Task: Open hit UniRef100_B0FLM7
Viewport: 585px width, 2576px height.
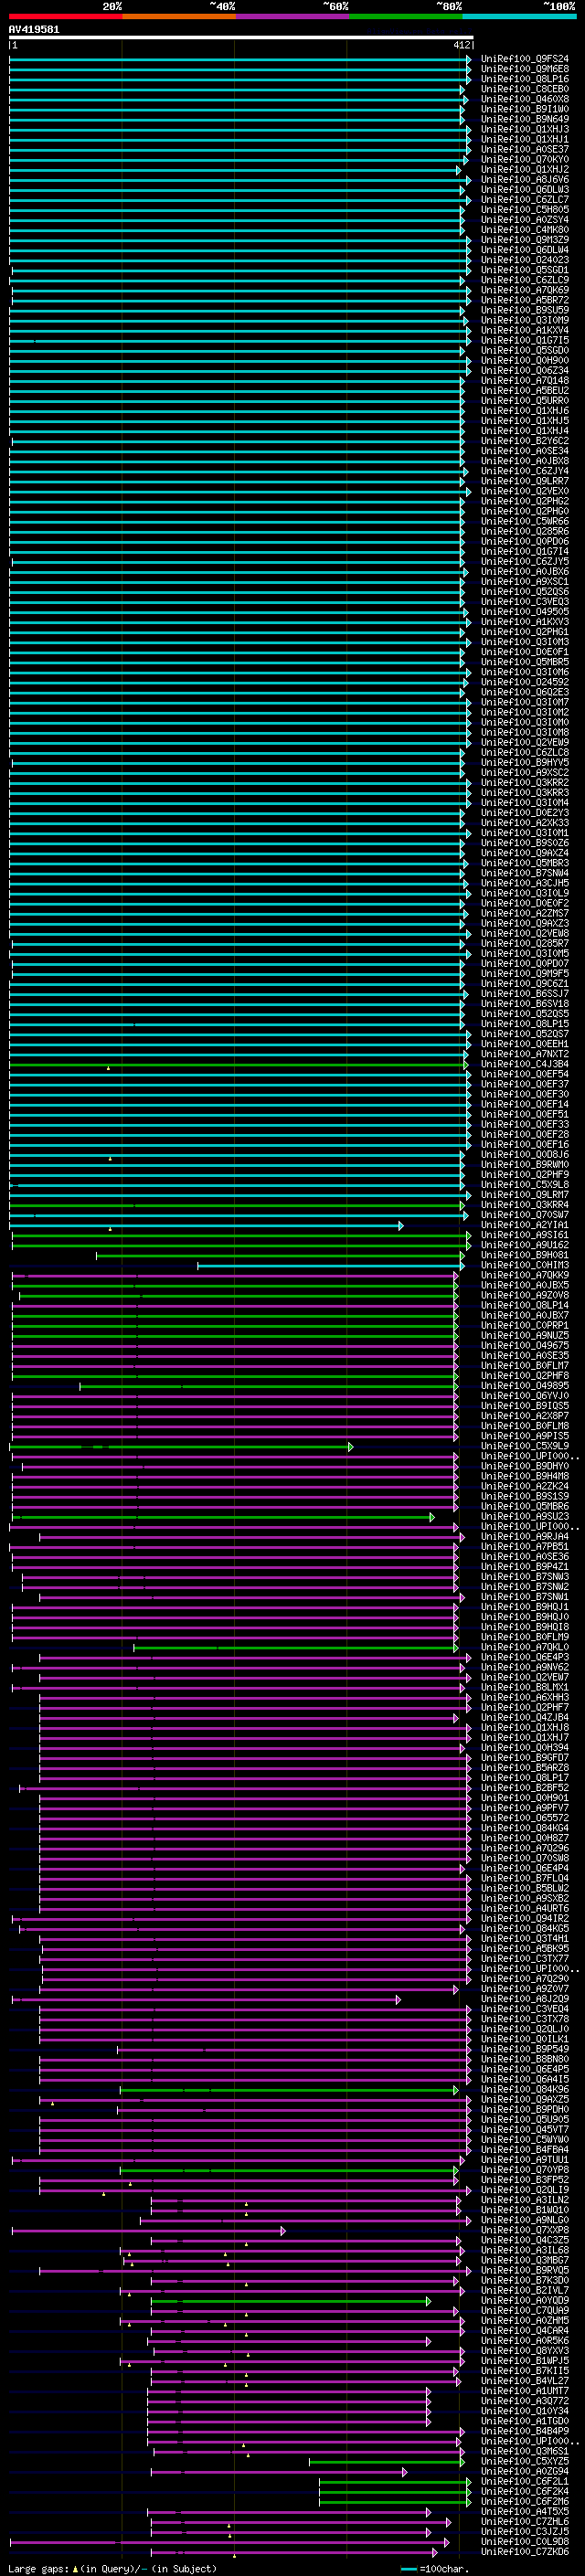Action: tap(525, 1366)
